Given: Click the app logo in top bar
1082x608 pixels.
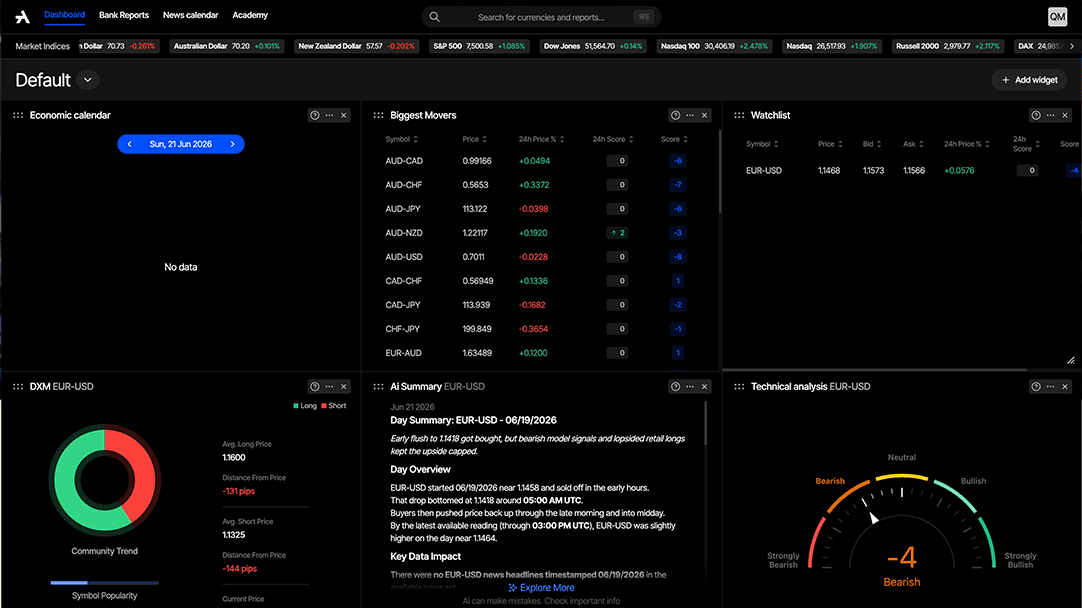Looking at the screenshot, I should click(x=23, y=17).
